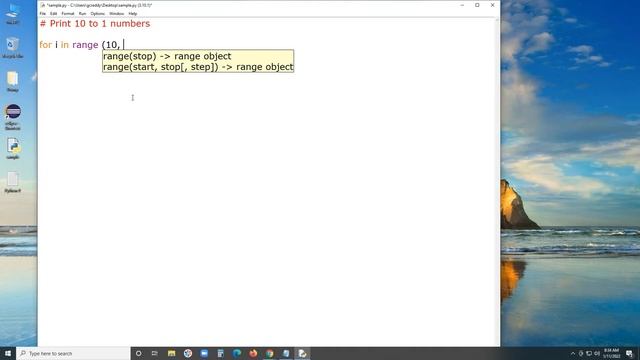The height and width of the screenshot is (360, 640).
Task: Click the 'range(start, stop[, step])' calltip line
Action: coord(198,67)
